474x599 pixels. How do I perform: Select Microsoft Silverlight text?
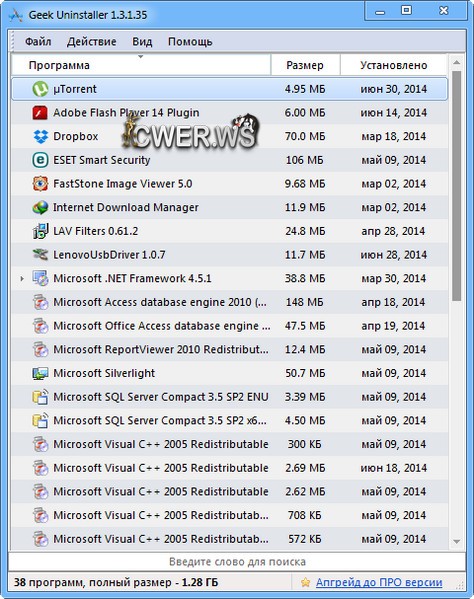click(x=104, y=373)
